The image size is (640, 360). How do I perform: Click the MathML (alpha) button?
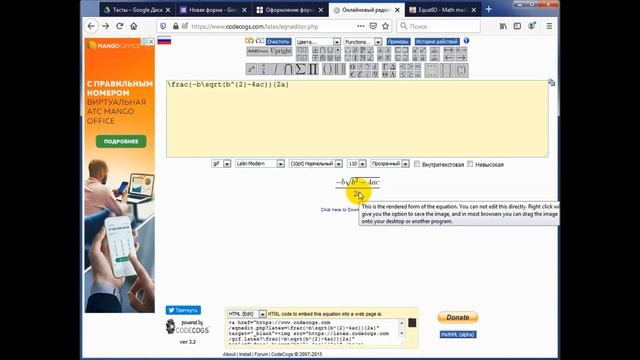[x=458, y=334]
